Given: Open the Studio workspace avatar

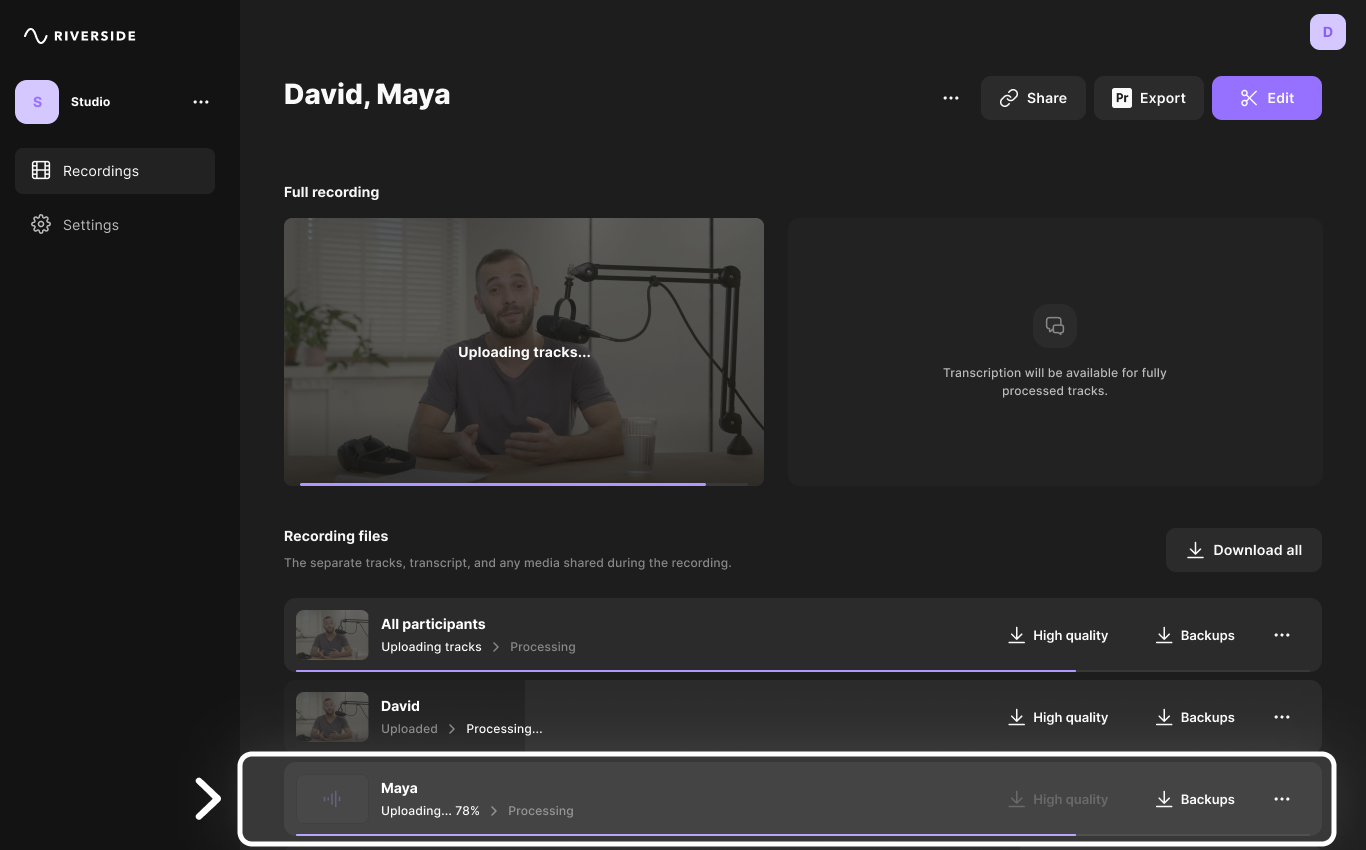Looking at the screenshot, I should tap(37, 102).
